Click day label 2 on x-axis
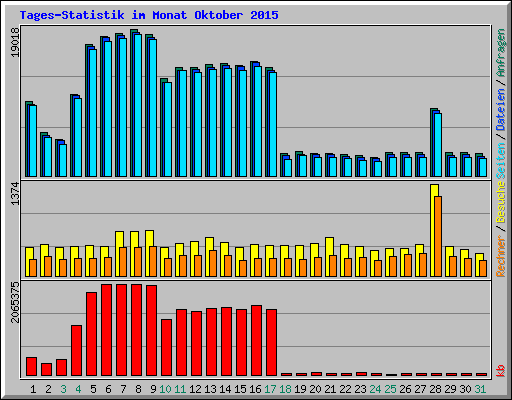Screen dimensions: 512x400 point(48,389)
